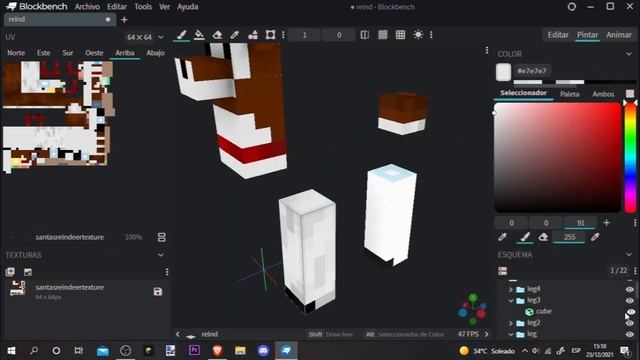Screen dimensions: 640x360
Task: Click the brush softness field showing 0
Action: (x=339, y=35)
